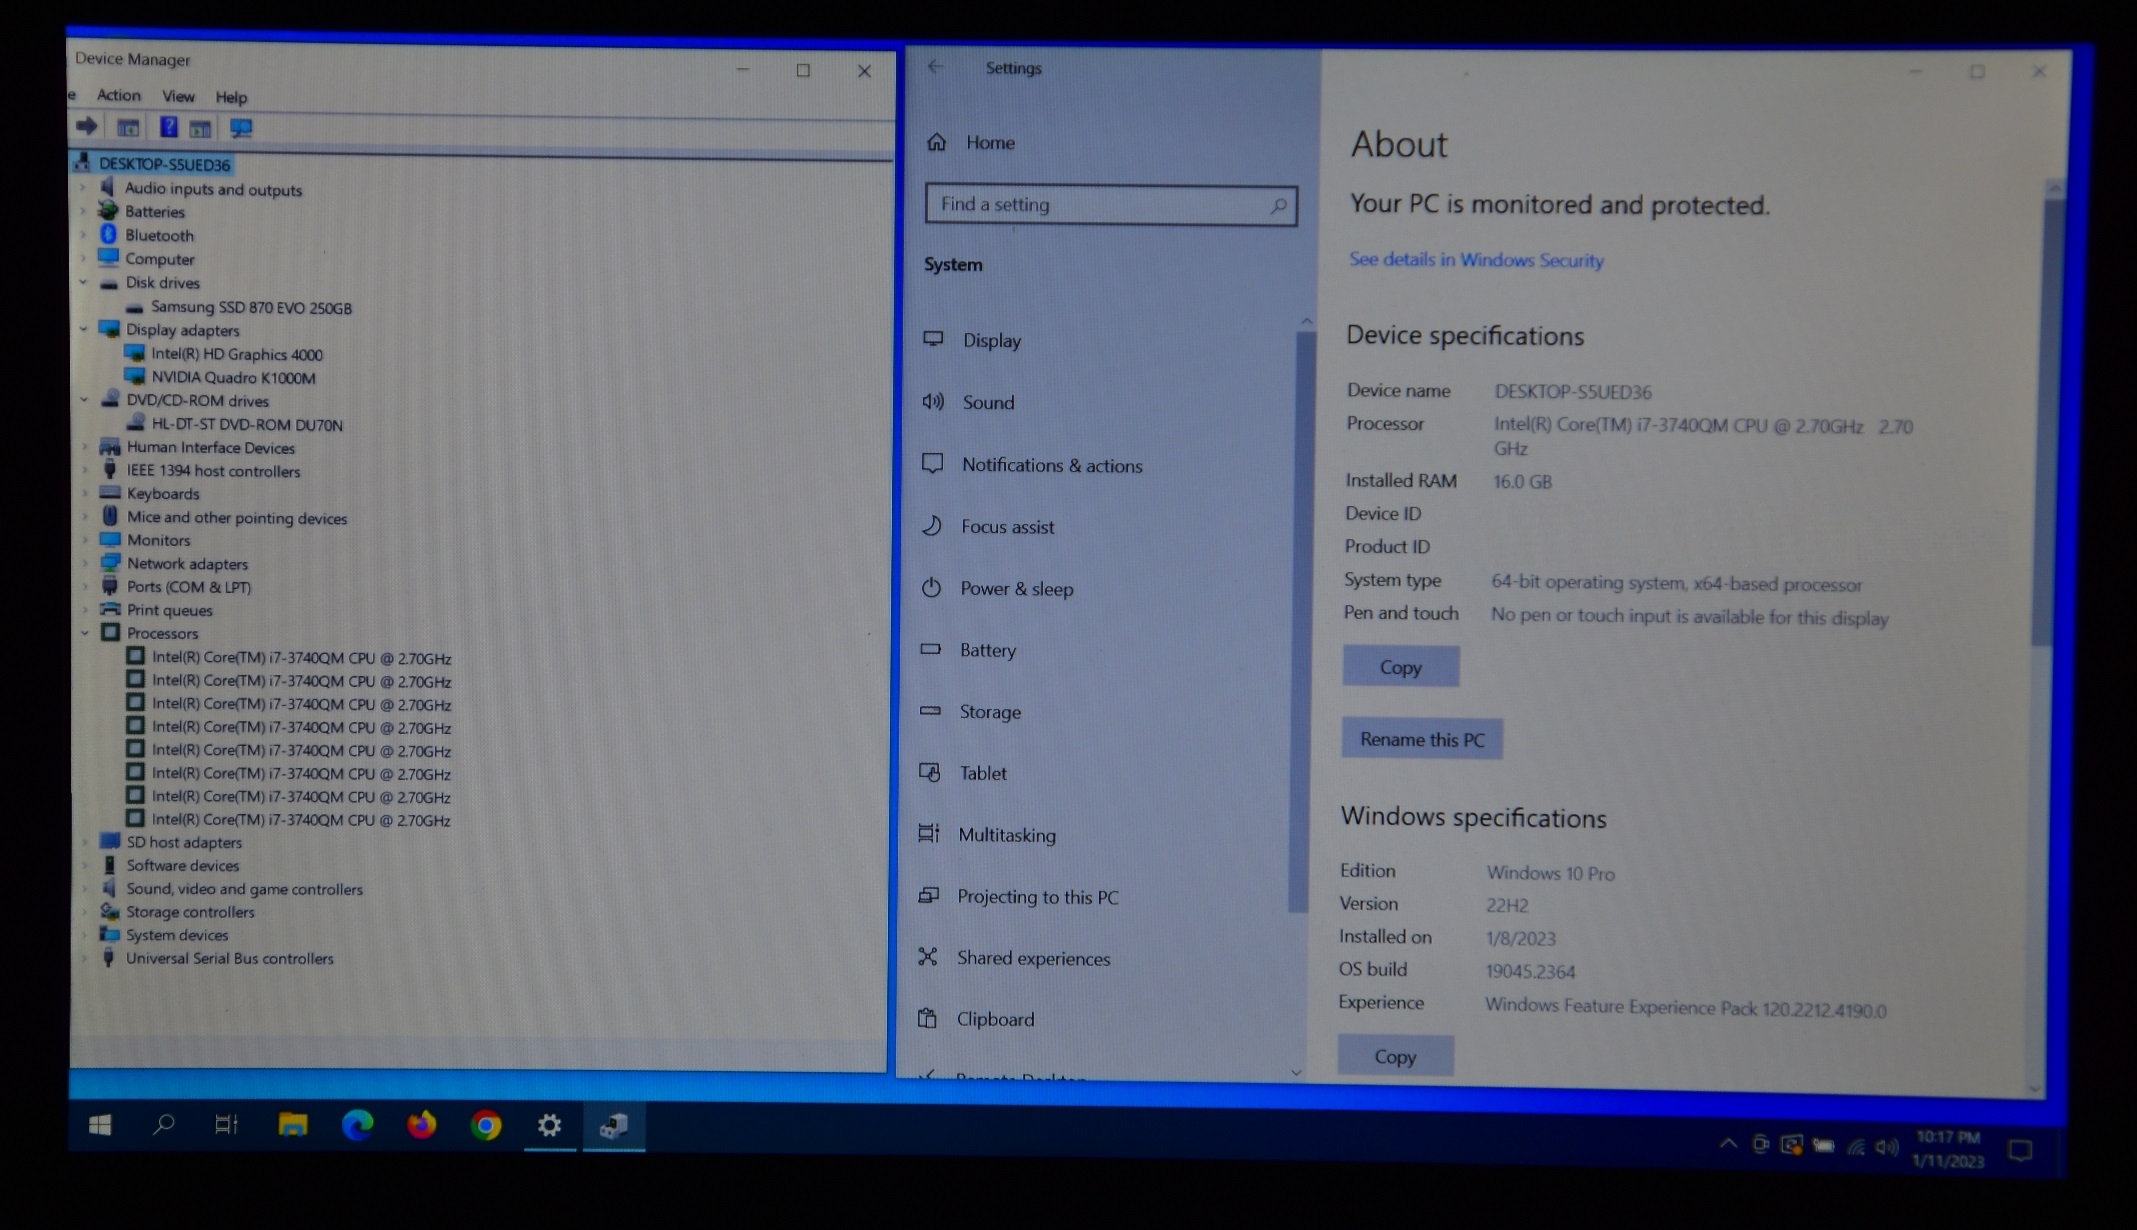Click the forward arrow toolbar icon
The image size is (2137, 1230).
pyautogui.click(x=87, y=126)
